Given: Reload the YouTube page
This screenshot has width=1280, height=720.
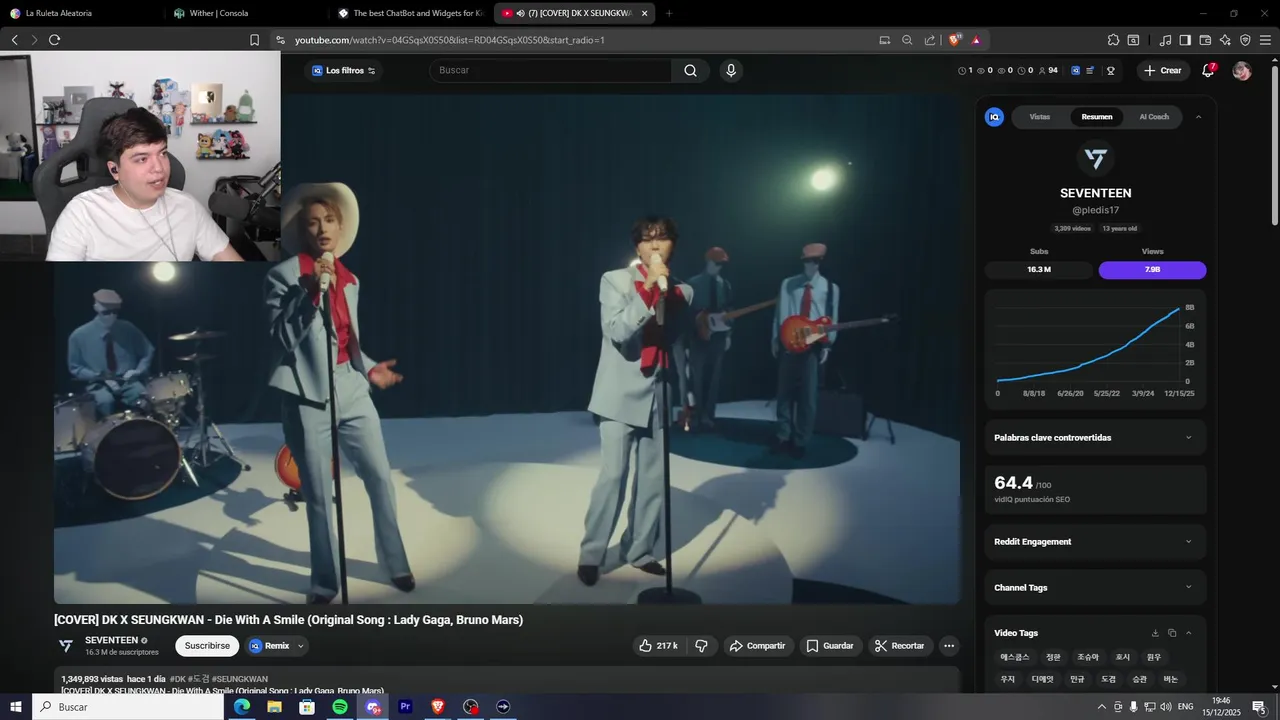Looking at the screenshot, I should click(x=54, y=40).
